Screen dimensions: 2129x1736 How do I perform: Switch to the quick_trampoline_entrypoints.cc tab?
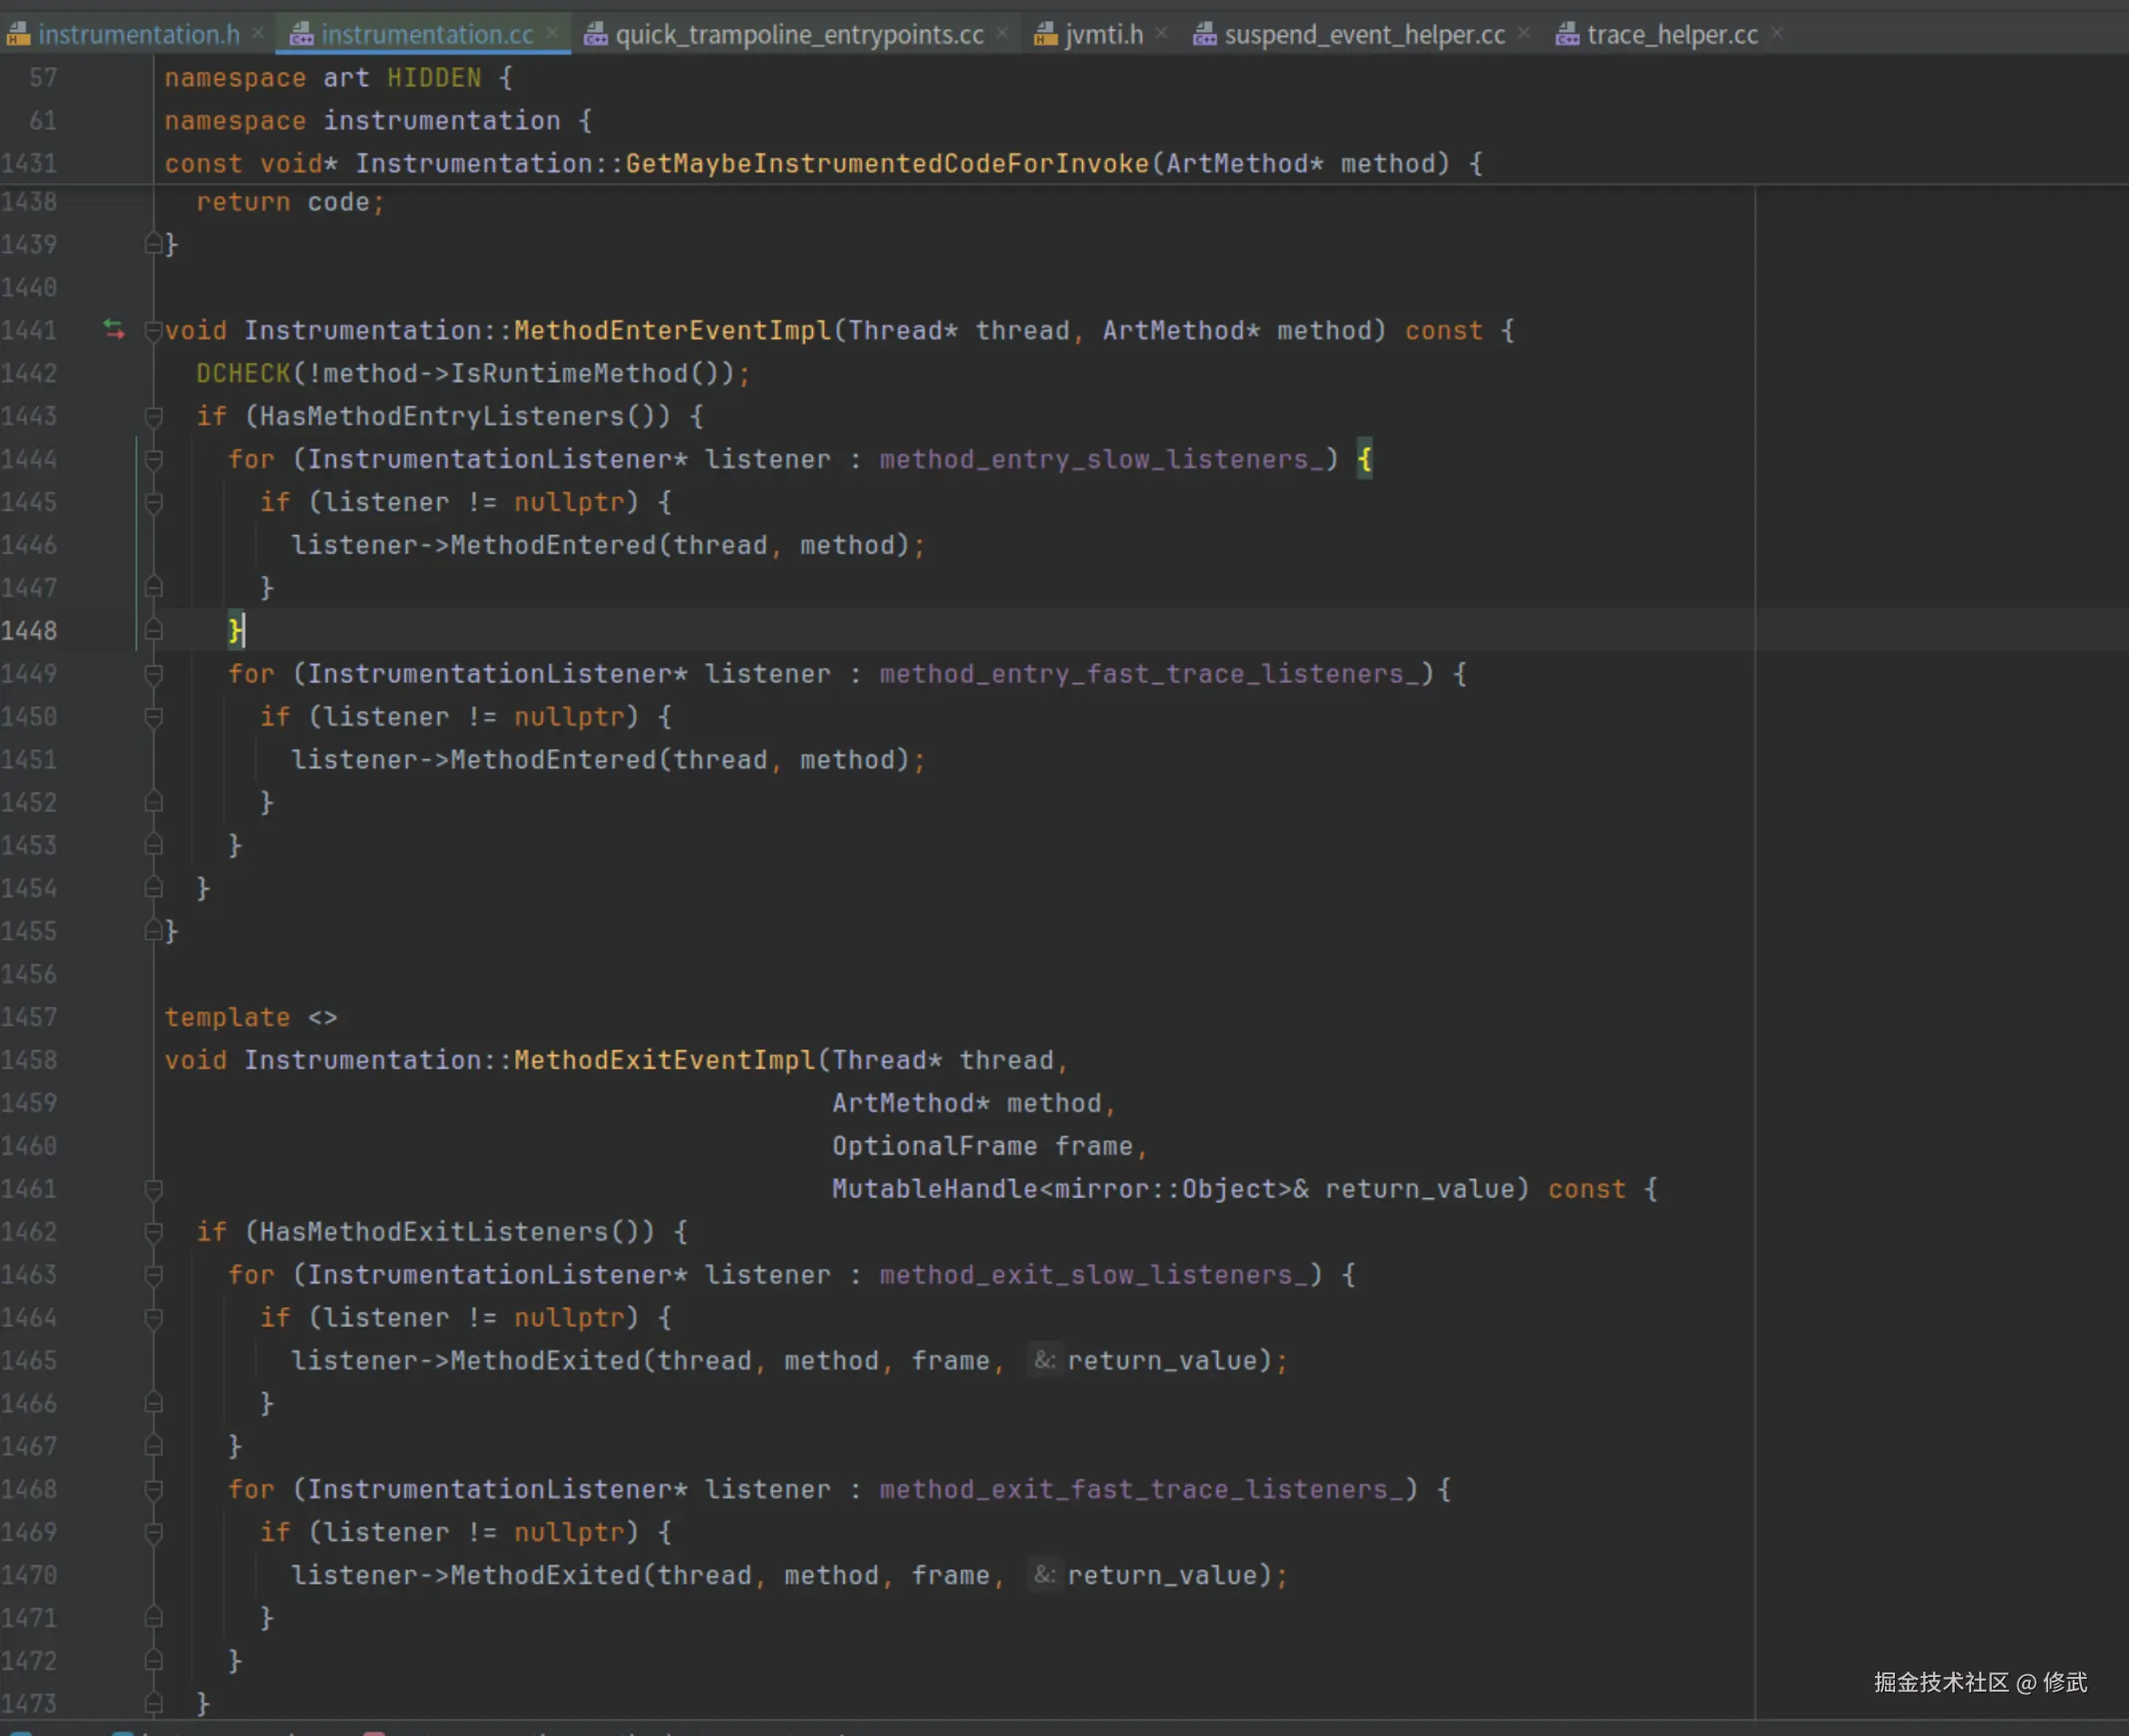[x=798, y=35]
